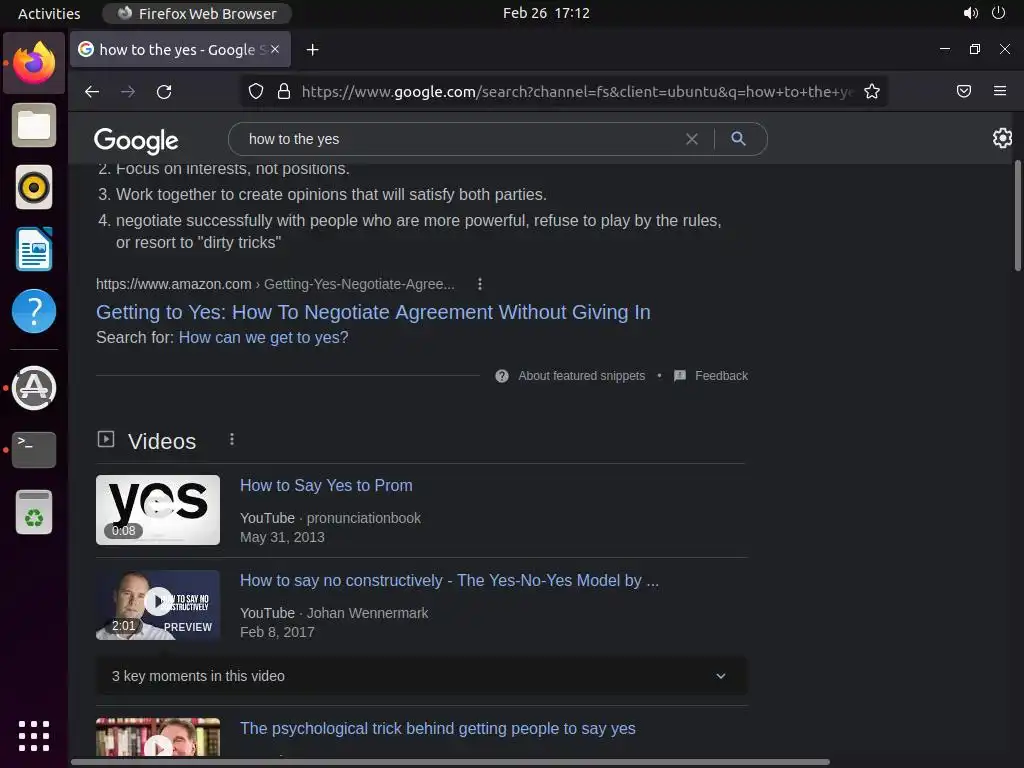Click the Google logo
Image resolution: width=1024 pixels, height=768 pixels.
pos(136,140)
